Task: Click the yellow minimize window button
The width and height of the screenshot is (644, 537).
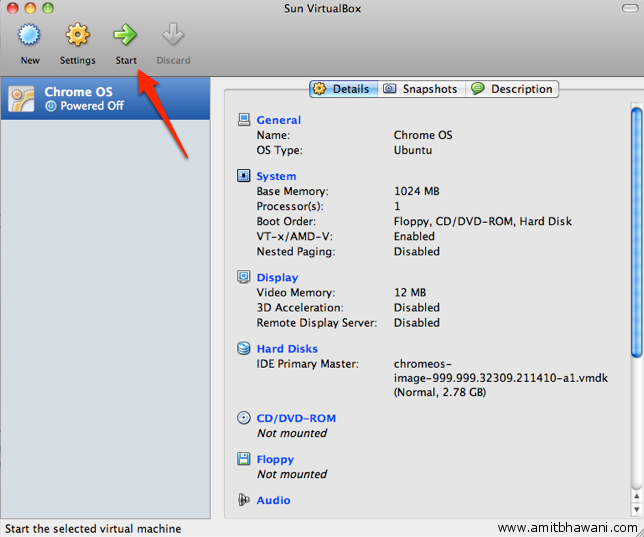Action: [x=30, y=8]
